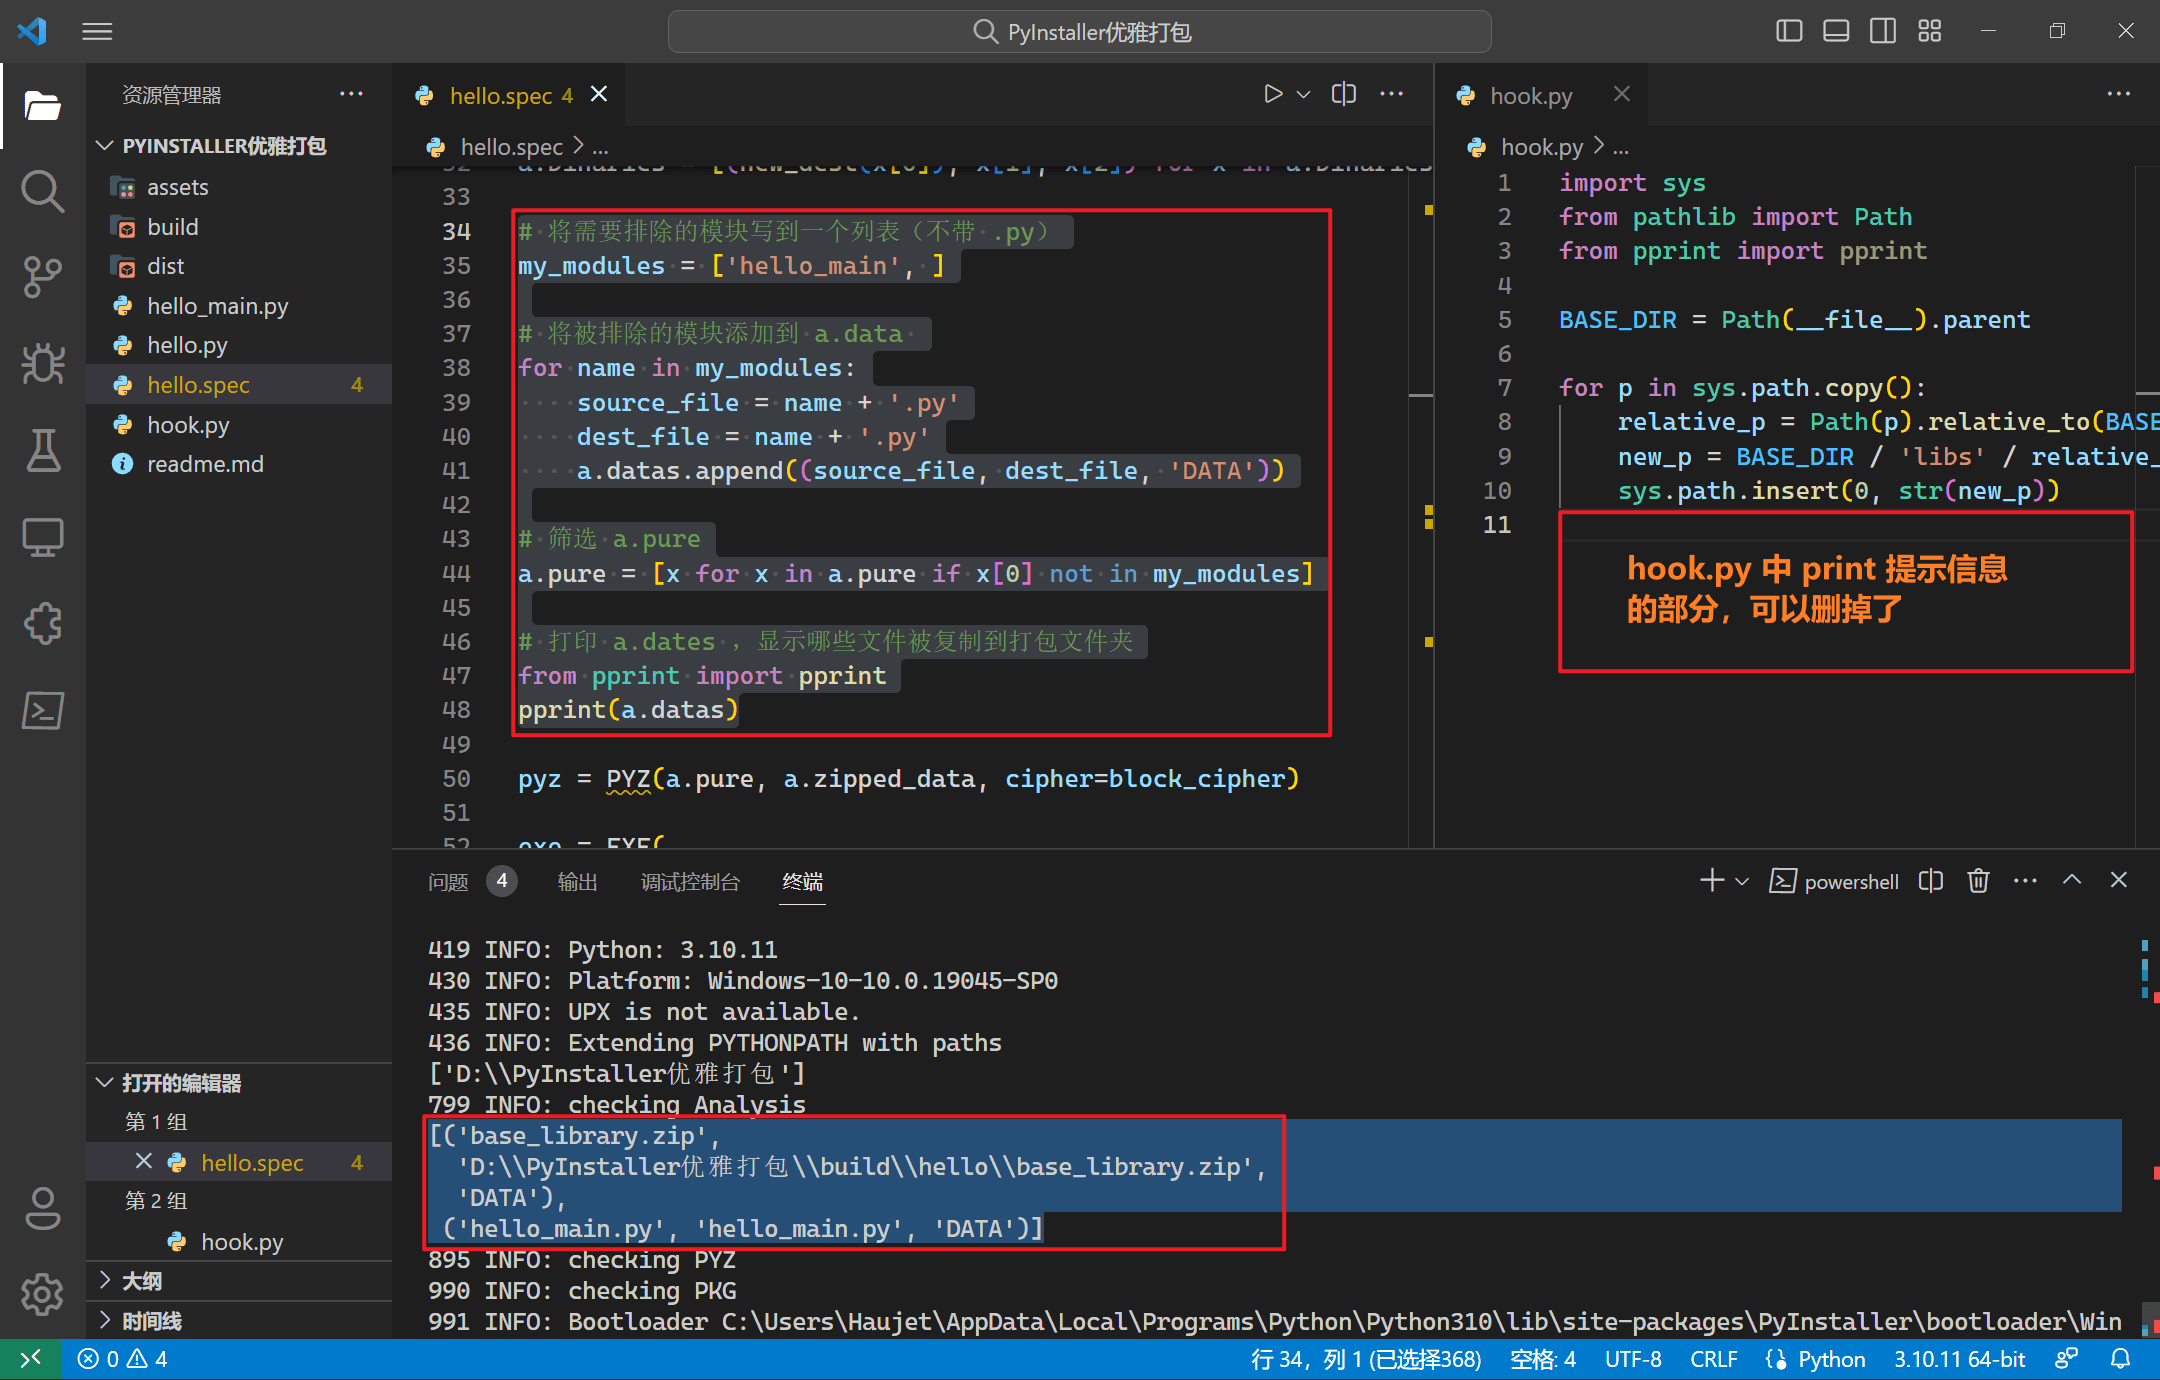The width and height of the screenshot is (2160, 1380).
Task: Toggle the secondary side bar layout button
Action: [1883, 31]
